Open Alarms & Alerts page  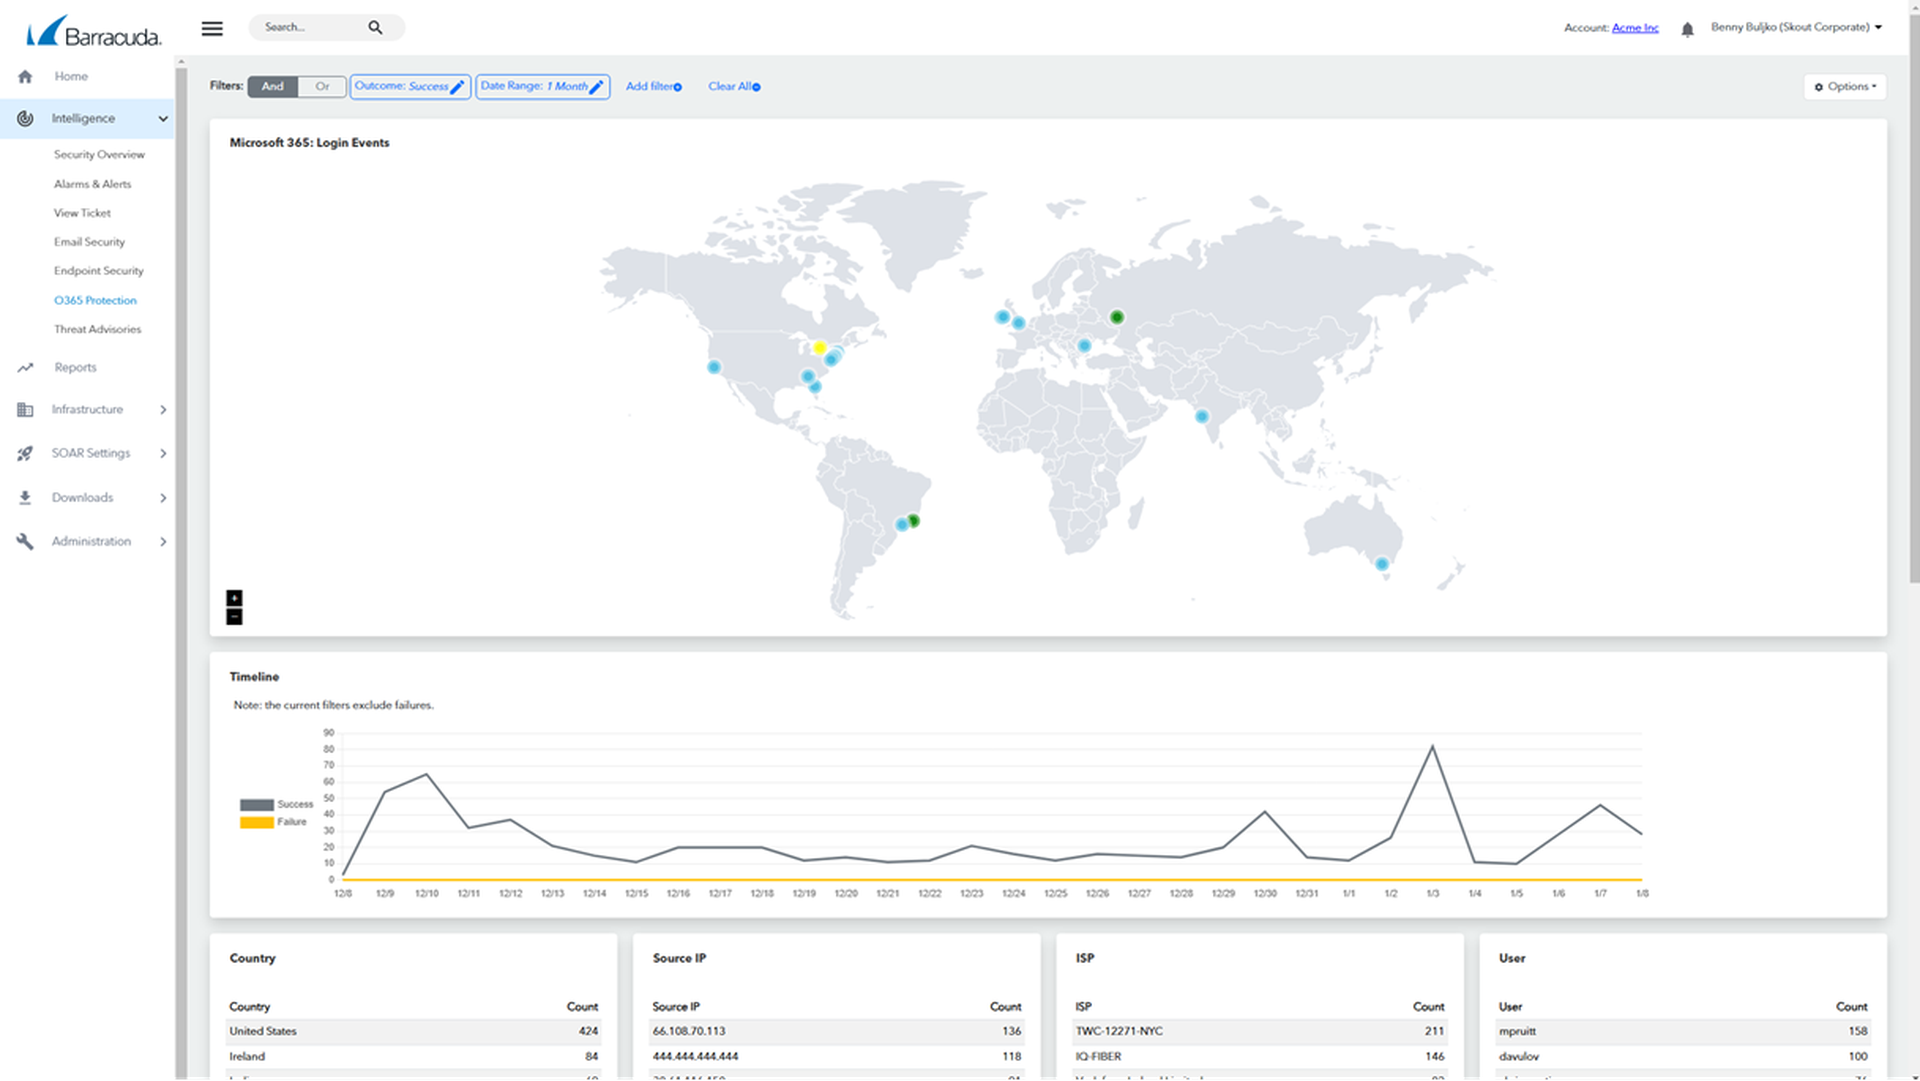(x=92, y=184)
